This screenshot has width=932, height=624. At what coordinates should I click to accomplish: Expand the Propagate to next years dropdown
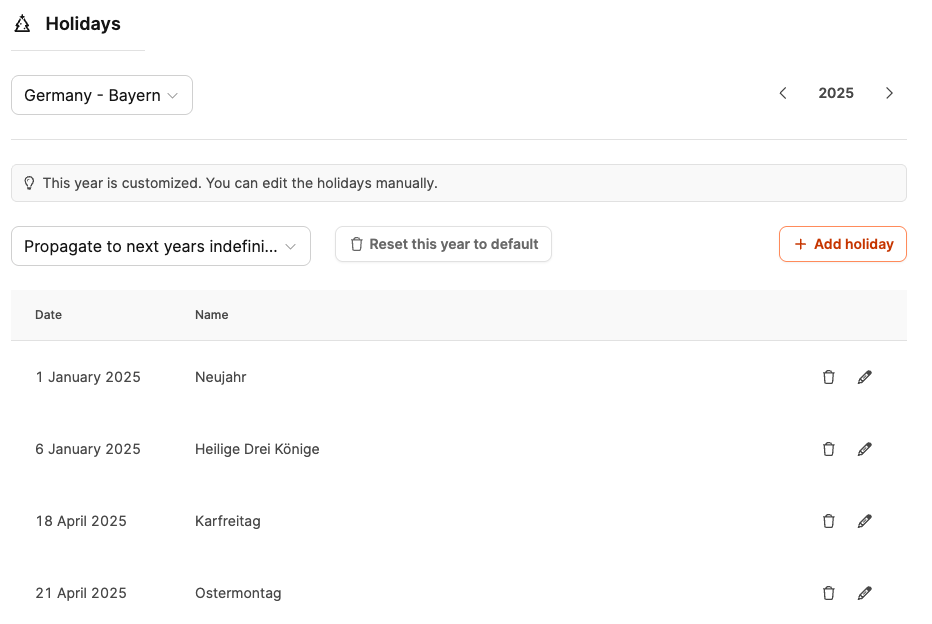coord(161,246)
